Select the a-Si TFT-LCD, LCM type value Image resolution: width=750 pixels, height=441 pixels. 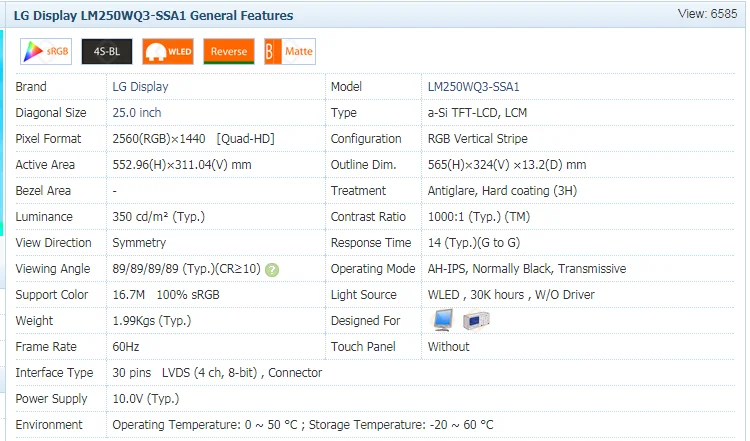477,112
